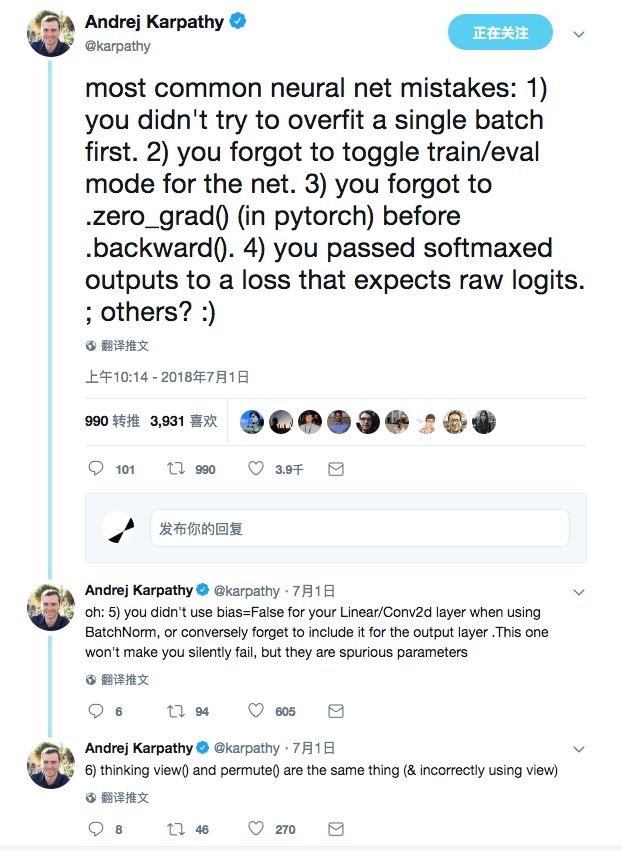Image resolution: width=622 pixels, height=851 pixels.
Task: Like the bias=False BatchNorm reply tweet
Action: pos(255,711)
